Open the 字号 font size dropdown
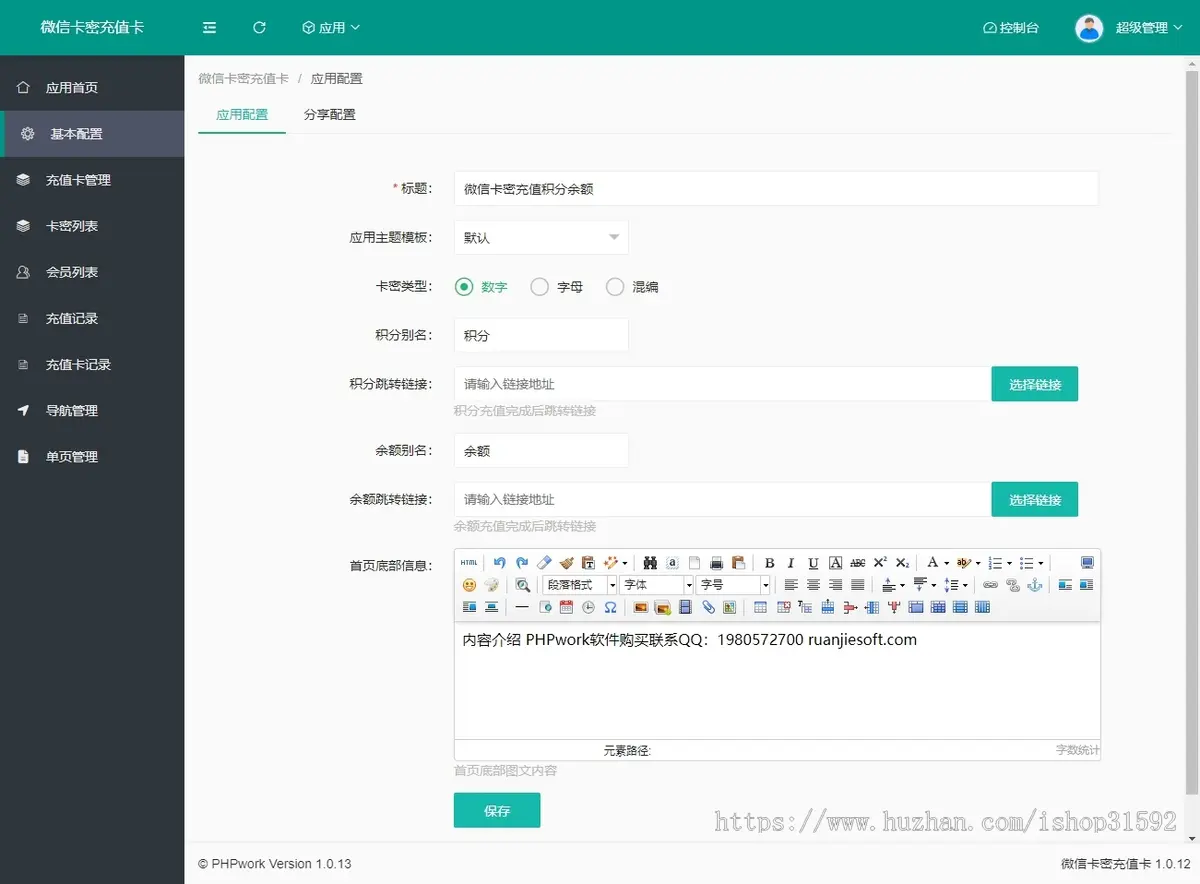The width and height of the screenshot is (1200, 884). 735,585
